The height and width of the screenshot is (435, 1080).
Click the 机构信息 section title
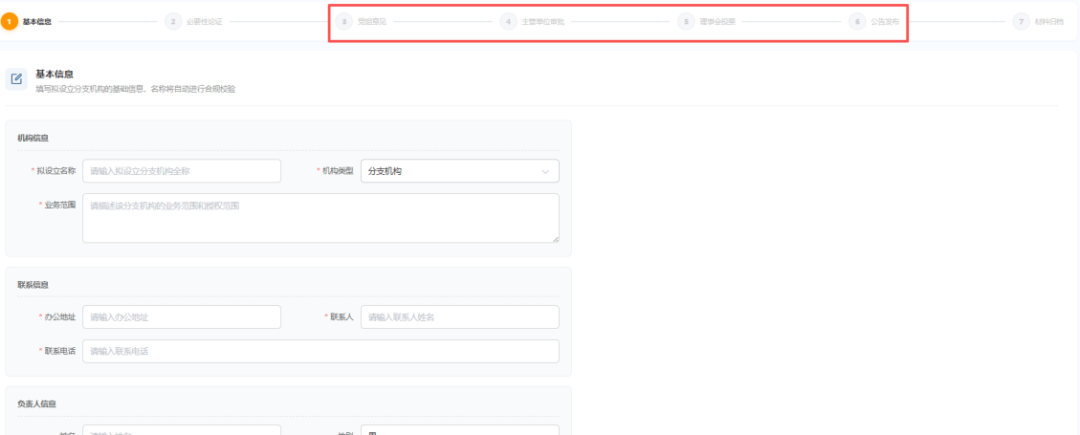point(33,138)
